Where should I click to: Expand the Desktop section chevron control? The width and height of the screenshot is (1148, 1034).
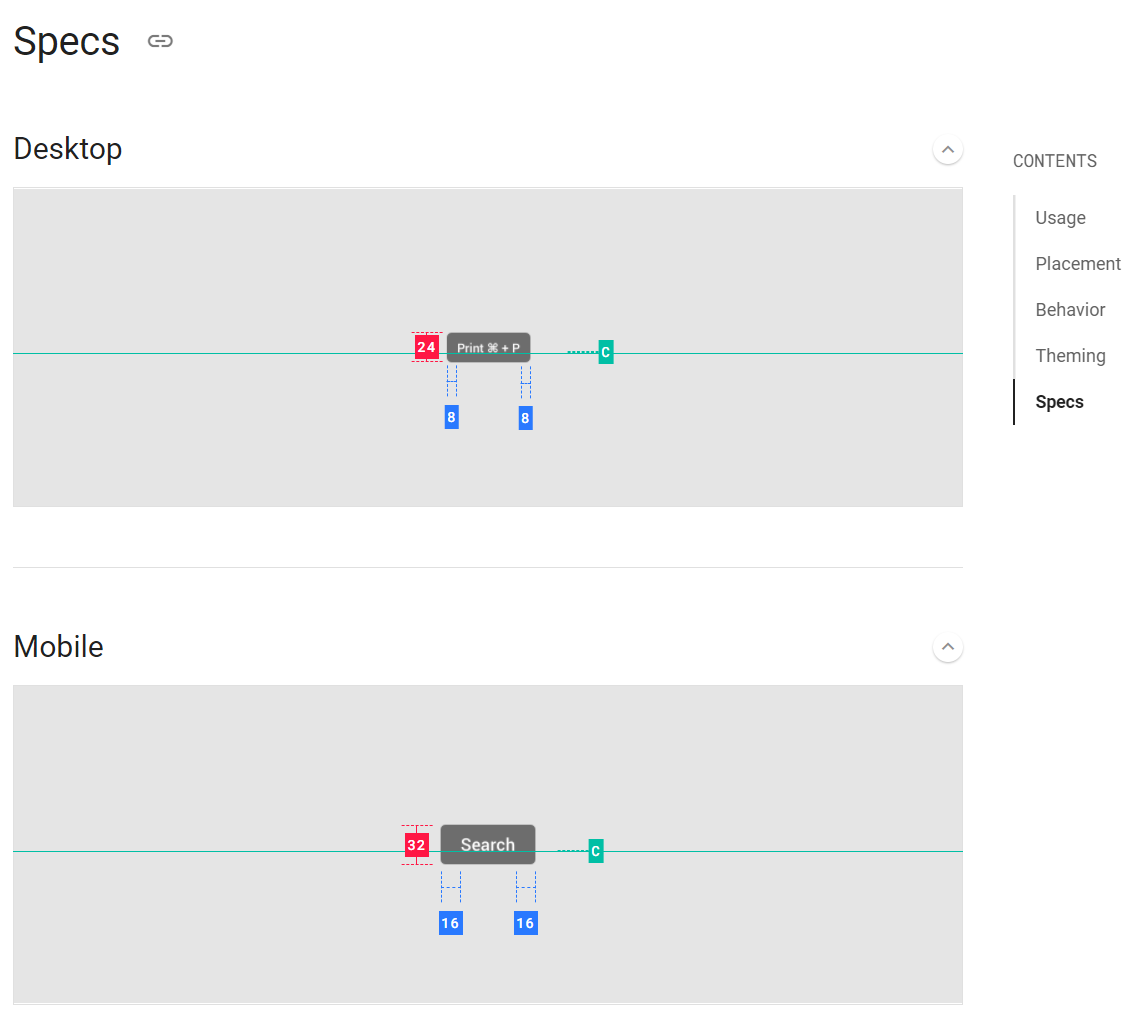(x=947, y=148)
